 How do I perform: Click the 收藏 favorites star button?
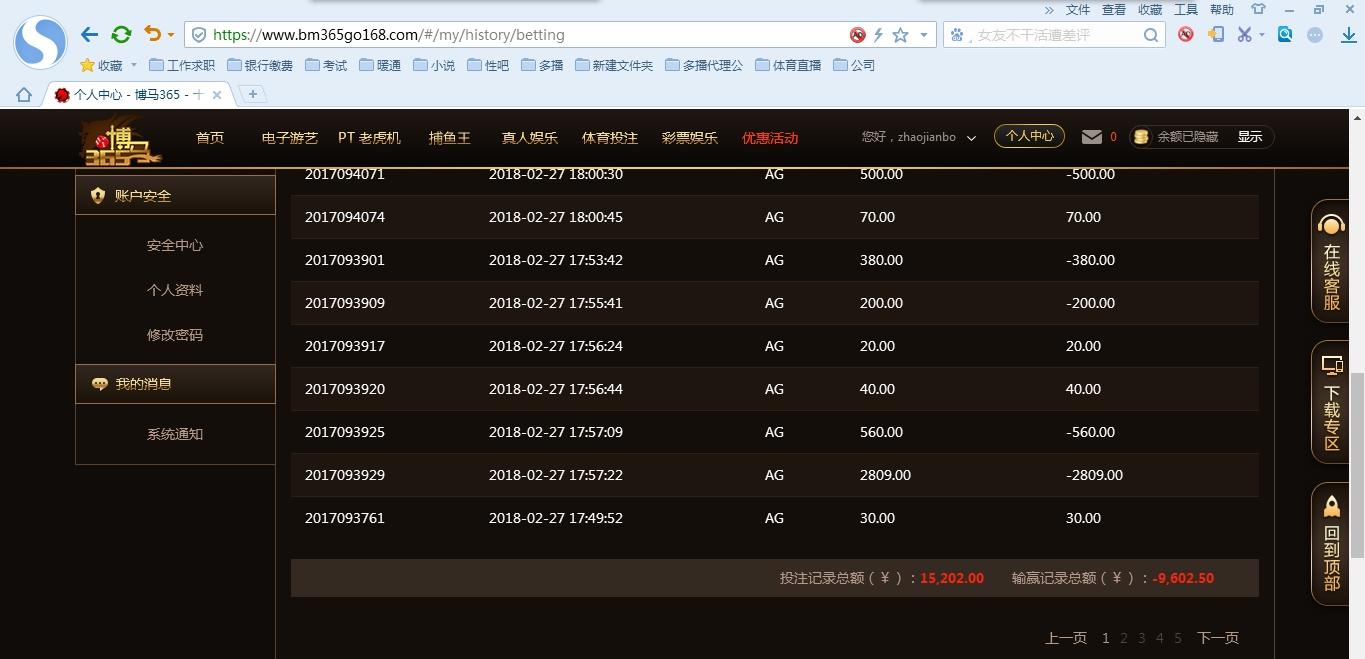click(102, 65)
